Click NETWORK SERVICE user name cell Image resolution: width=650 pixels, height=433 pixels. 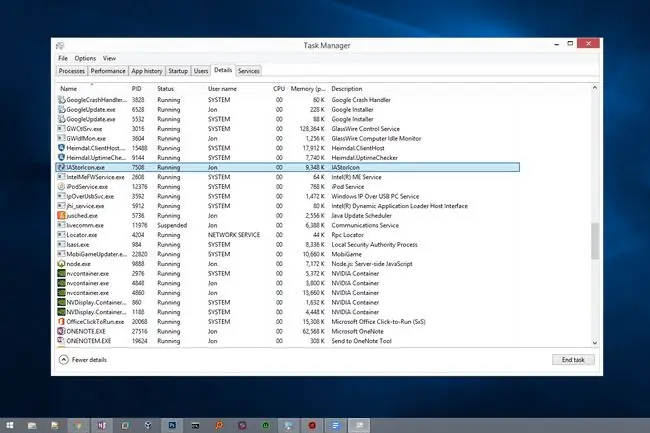click(234, 235)
